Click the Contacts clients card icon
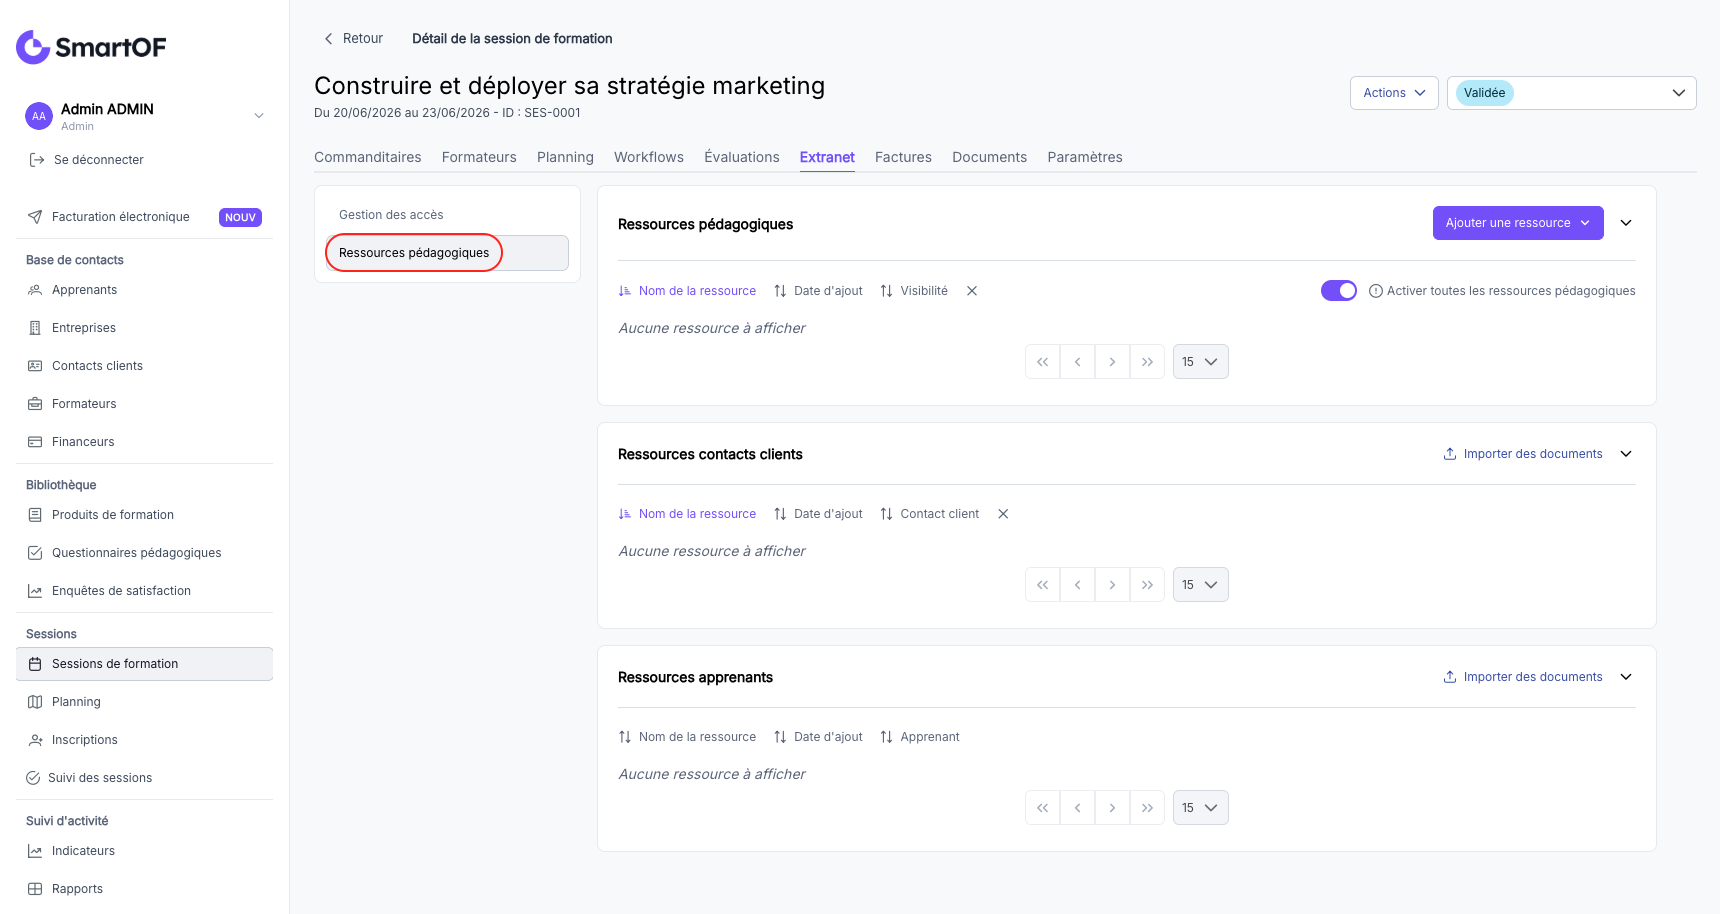The image size is (1720, 914). pos(35,366)
